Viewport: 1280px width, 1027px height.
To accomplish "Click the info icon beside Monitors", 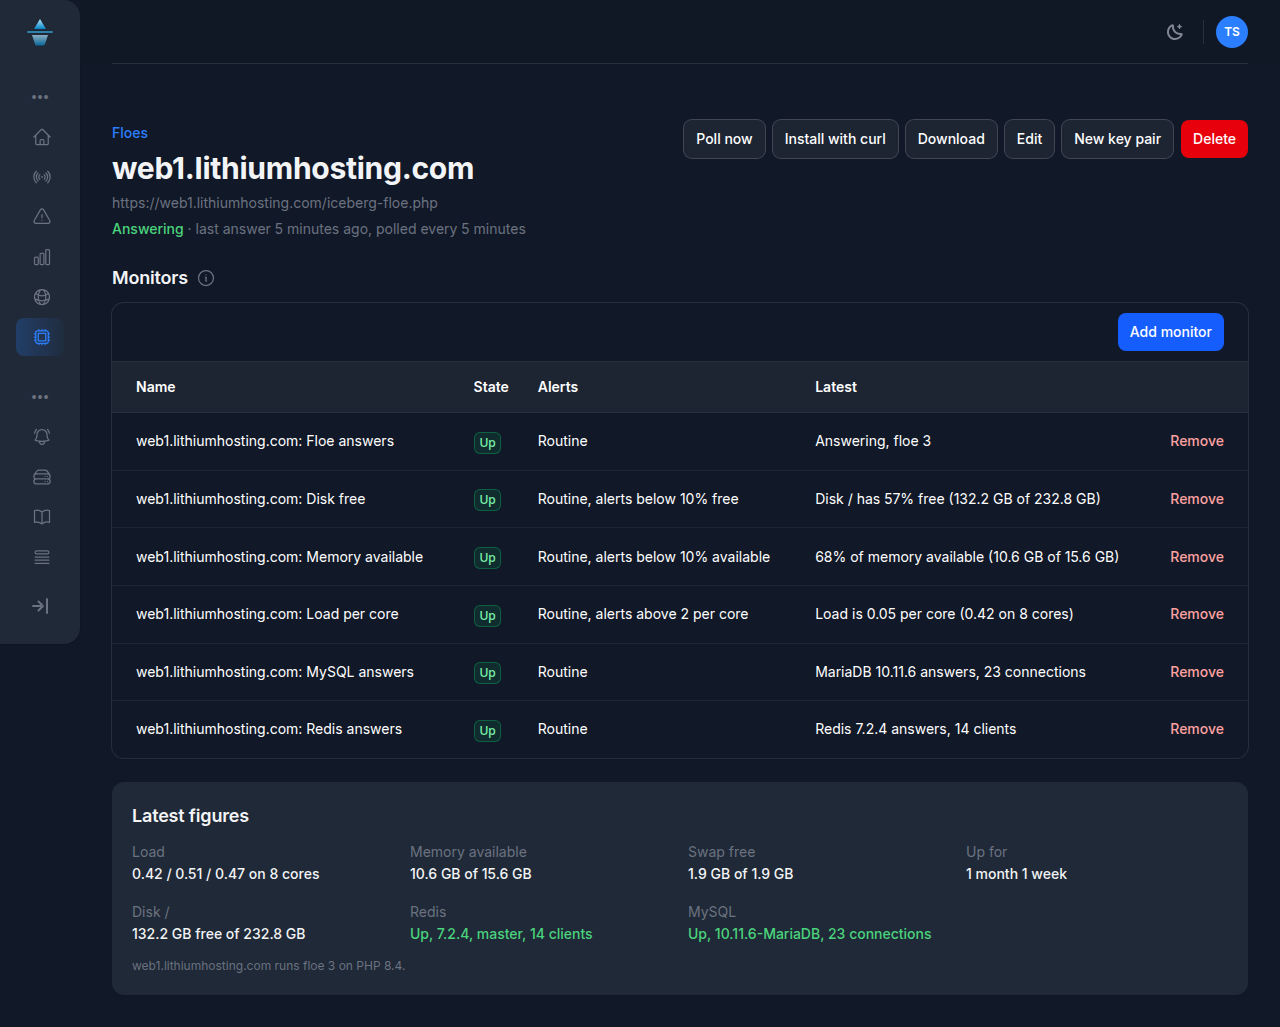I will pos(206,278).
